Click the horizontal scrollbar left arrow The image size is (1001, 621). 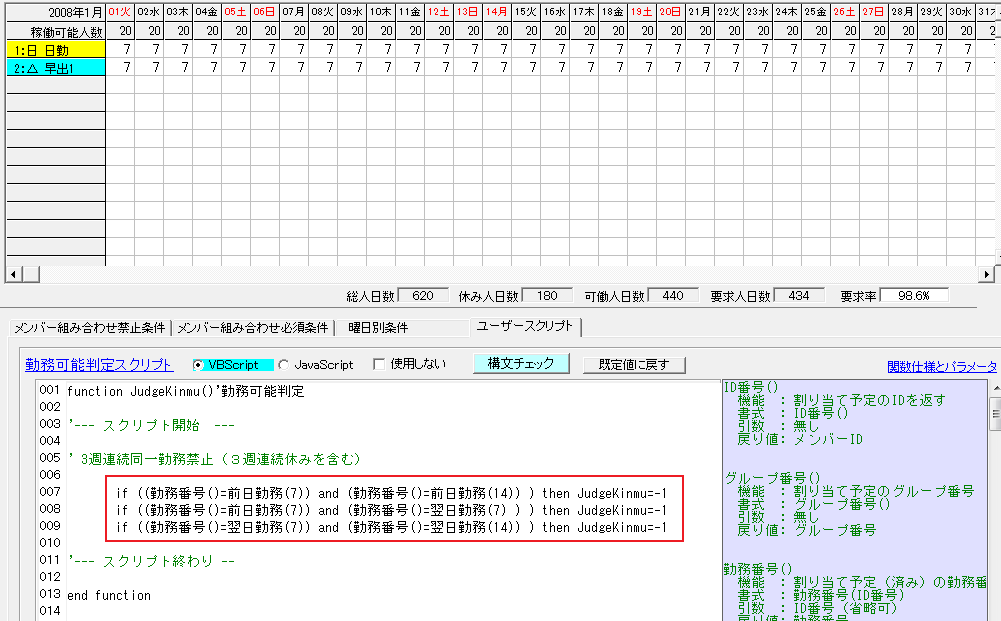[x=12, y=274]
